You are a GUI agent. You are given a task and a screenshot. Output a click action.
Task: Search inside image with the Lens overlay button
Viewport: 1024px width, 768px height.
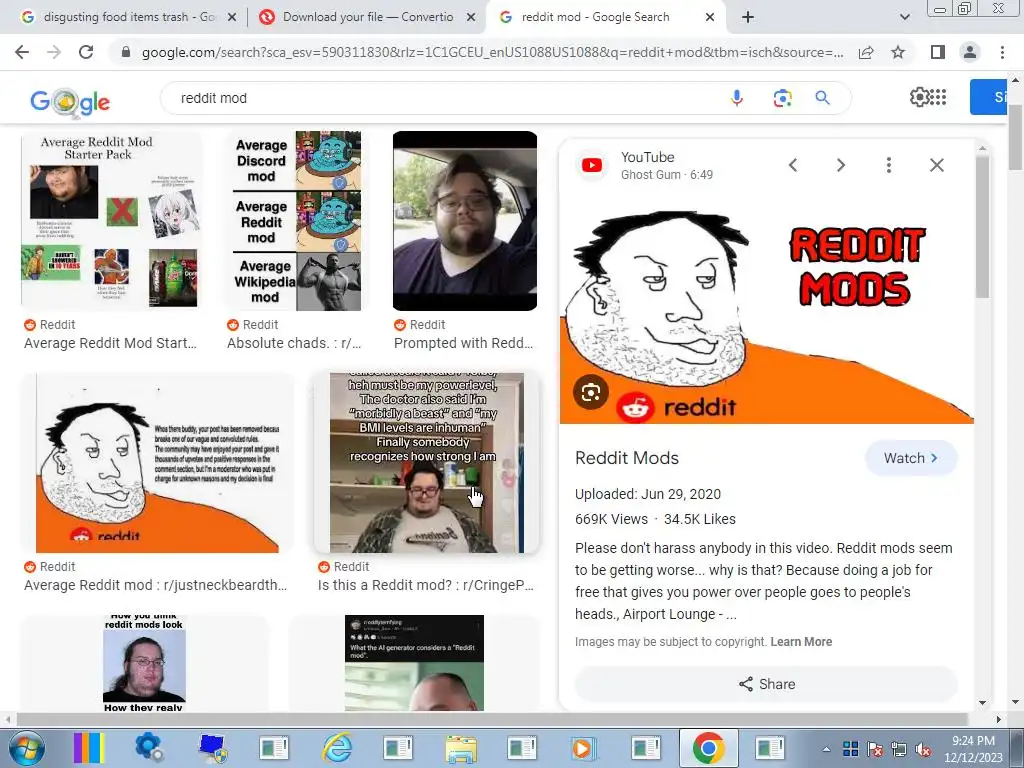[x=591, y=392]
